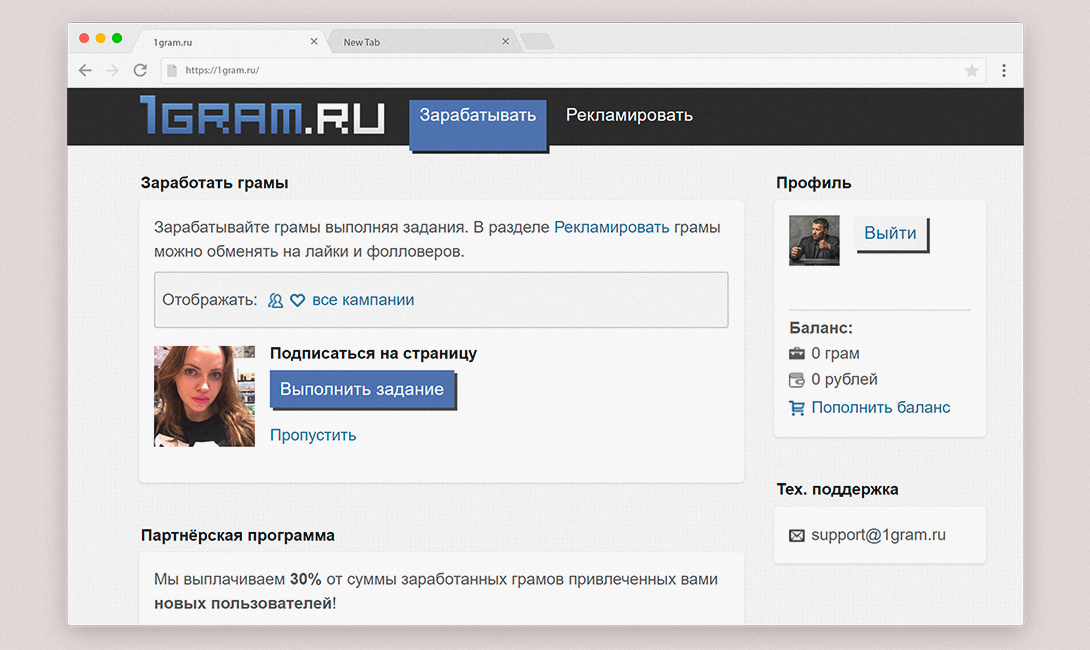Click the Подписаться на страницу heading
This screenshot has height=650, width=1090.
coord(373,353)
